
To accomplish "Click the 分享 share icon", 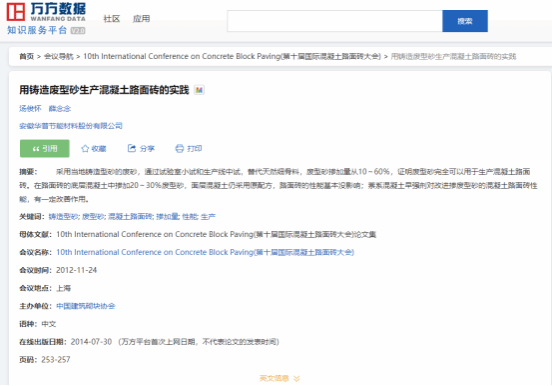I will (x=132, y=148).
